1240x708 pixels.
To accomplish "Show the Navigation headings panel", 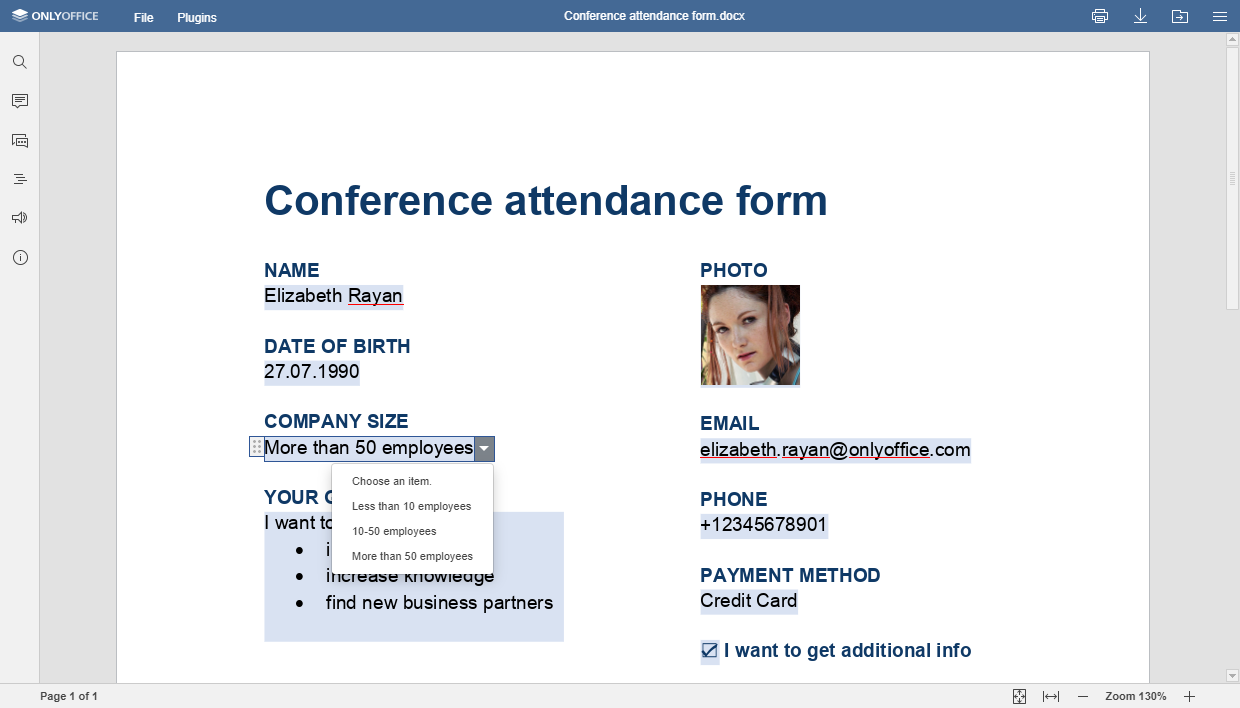I will point(19,179).
